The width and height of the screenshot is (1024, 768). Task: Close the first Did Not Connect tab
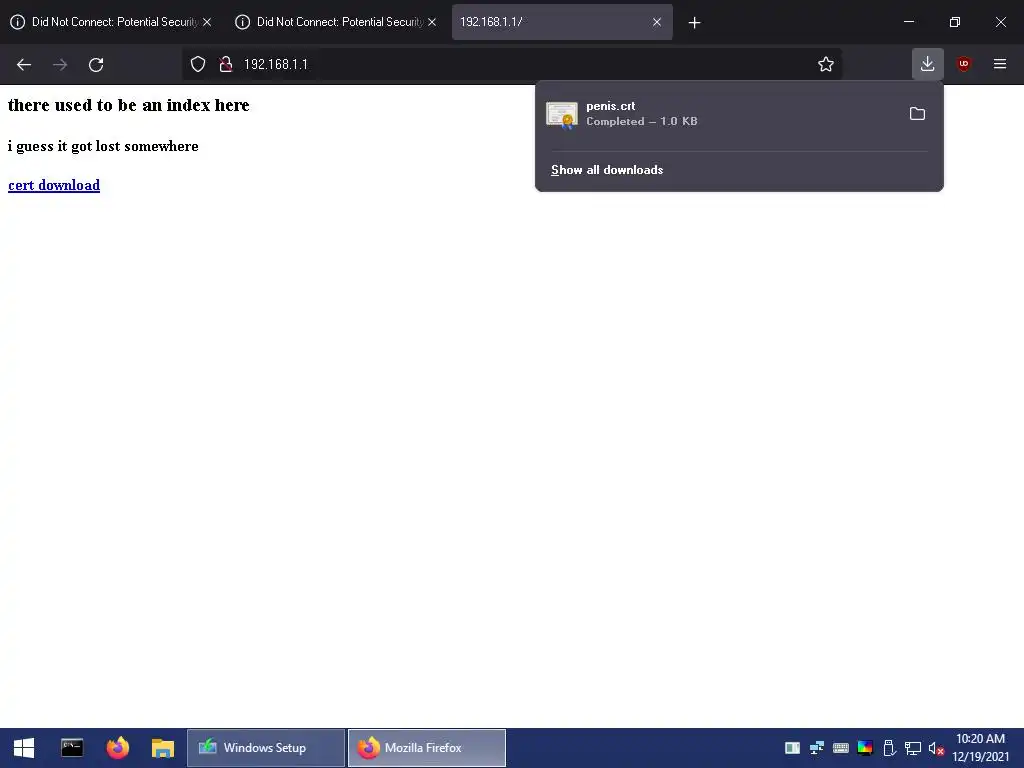tap(207, 22)
